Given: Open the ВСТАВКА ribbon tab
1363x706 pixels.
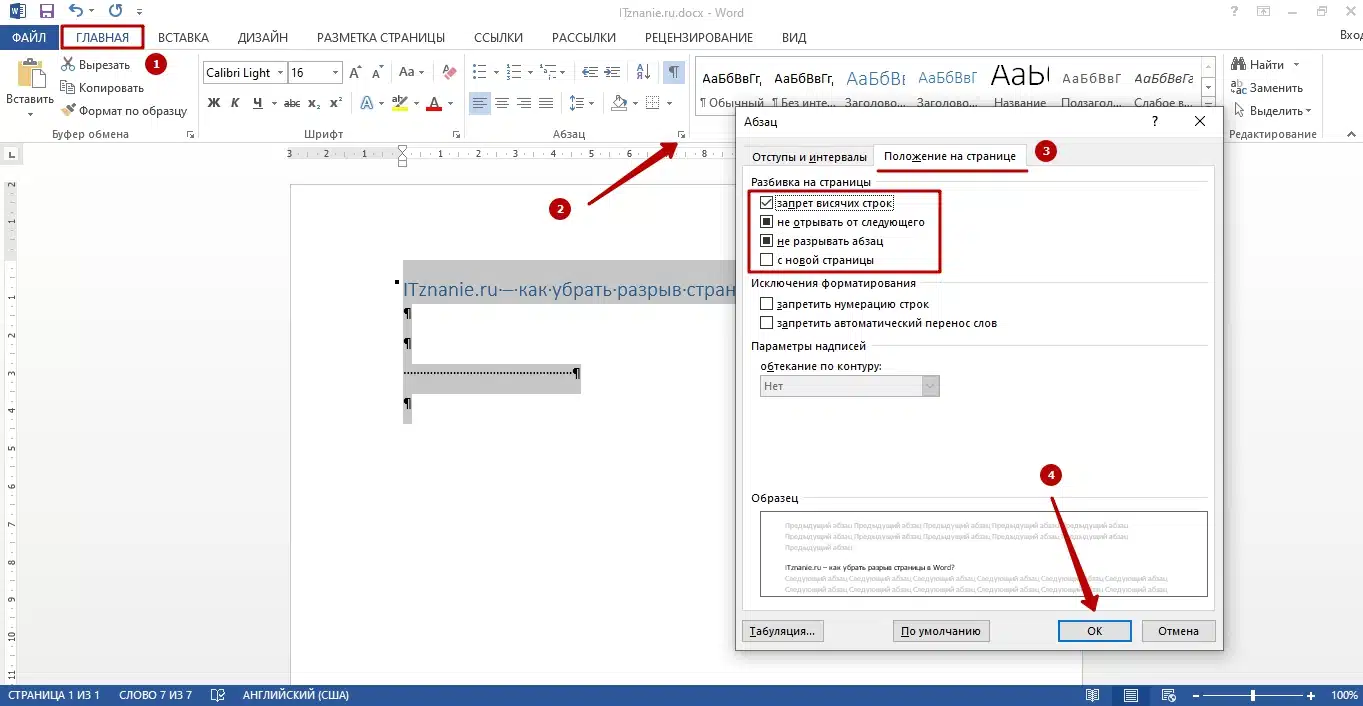Looking at the screenshot, I should [x=183, y=38].
